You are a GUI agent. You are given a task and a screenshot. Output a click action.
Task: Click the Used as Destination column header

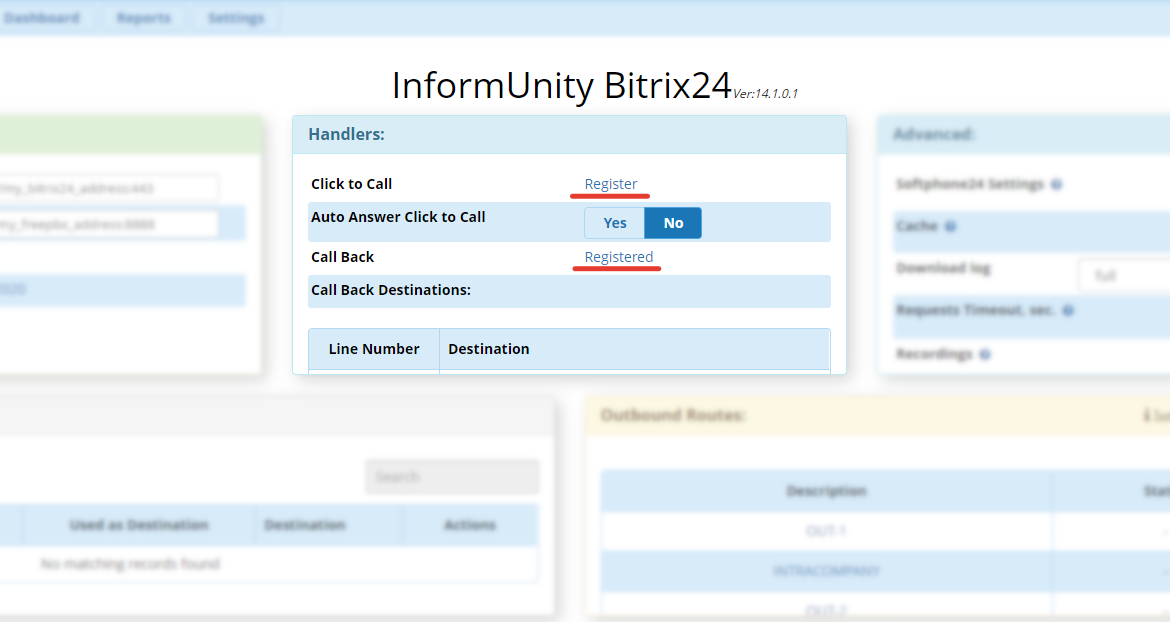click(139, 525)
